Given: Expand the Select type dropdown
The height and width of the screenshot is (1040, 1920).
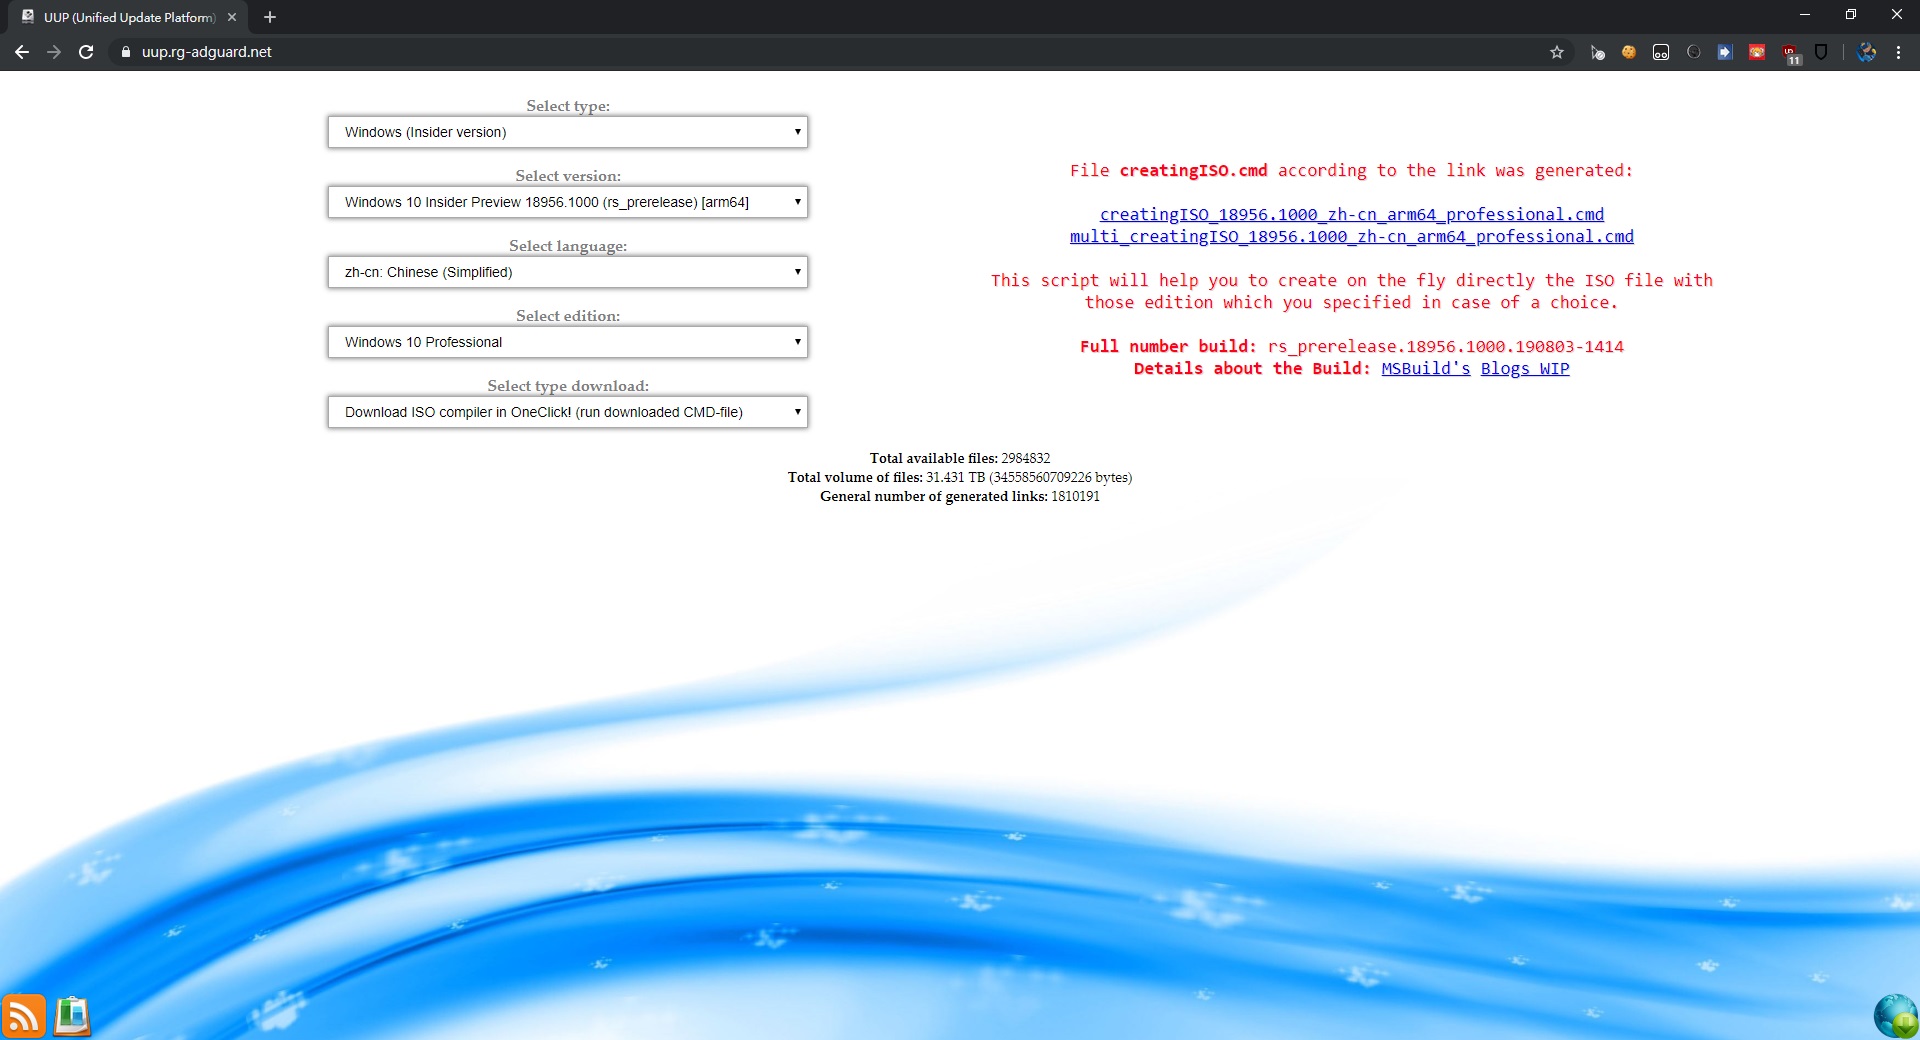Looking at the screenshot, I should click(568, 132).
